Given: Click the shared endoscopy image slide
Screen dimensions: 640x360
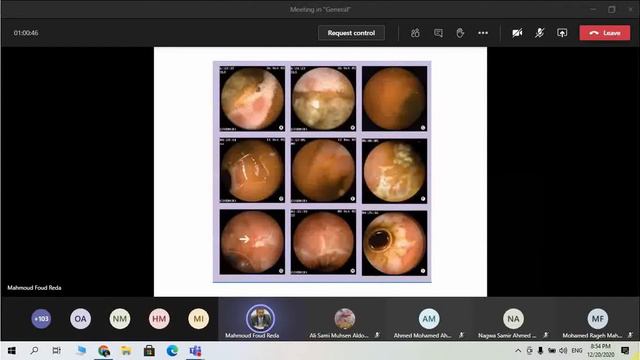Looking at the screenshot, I should [320, 172].
